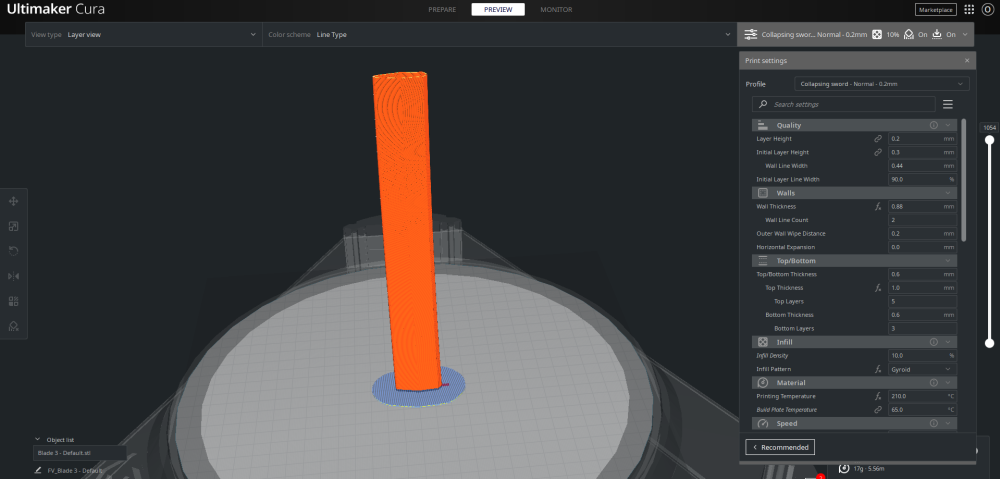Select the Rotate tool icon
The image size is (1000, 479).
tap(13, 251)
